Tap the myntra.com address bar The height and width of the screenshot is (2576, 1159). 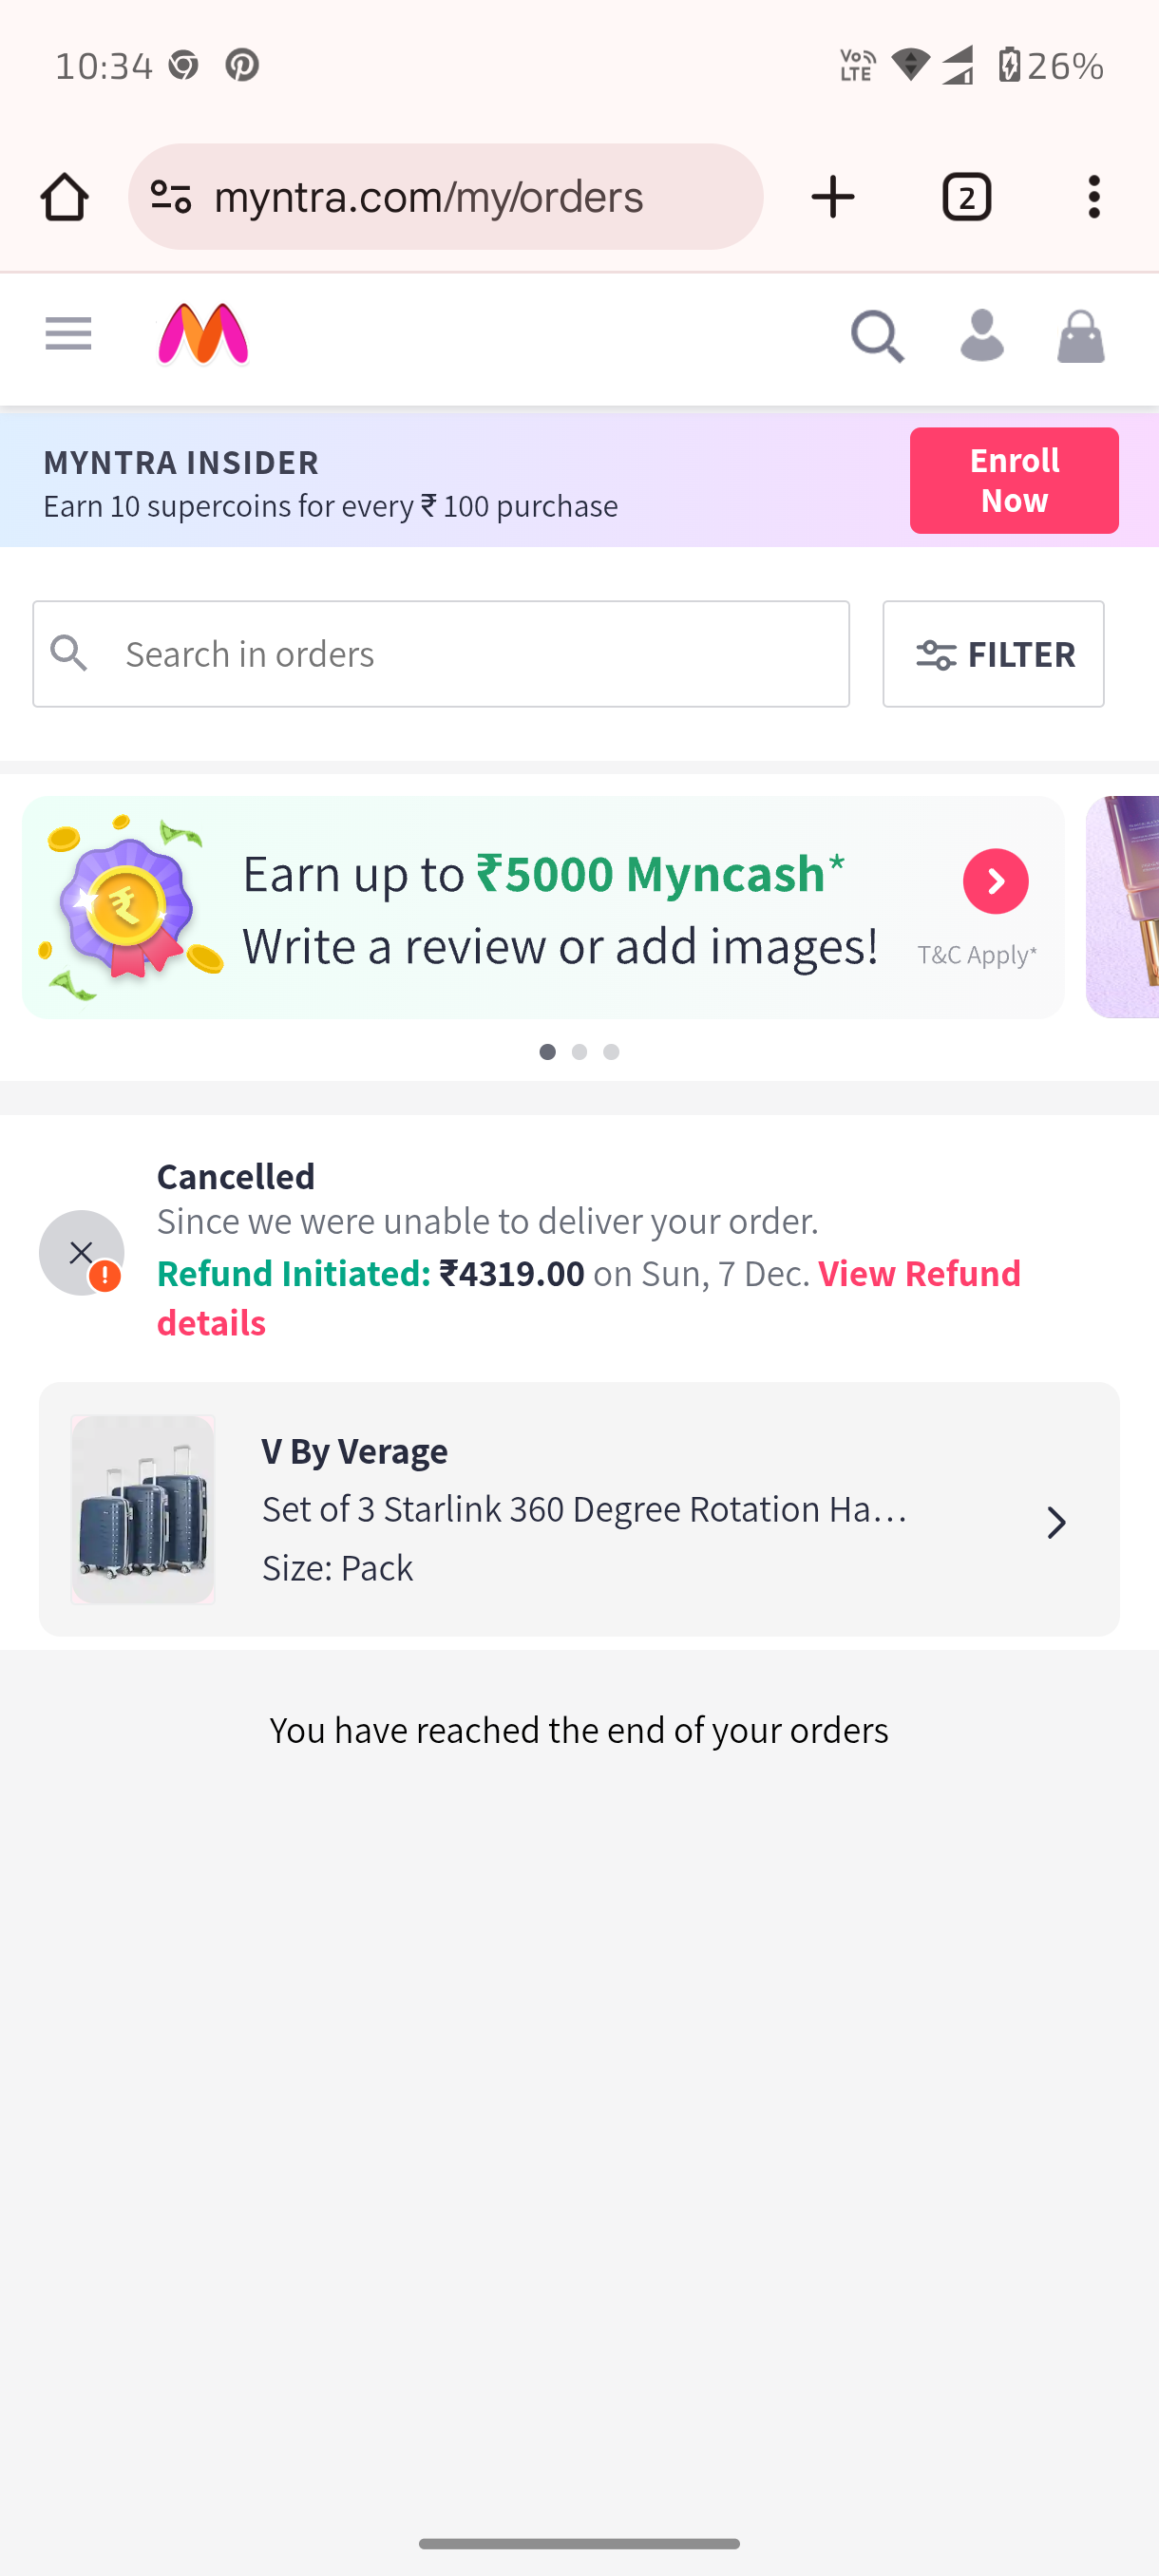(x=470, y=197)
